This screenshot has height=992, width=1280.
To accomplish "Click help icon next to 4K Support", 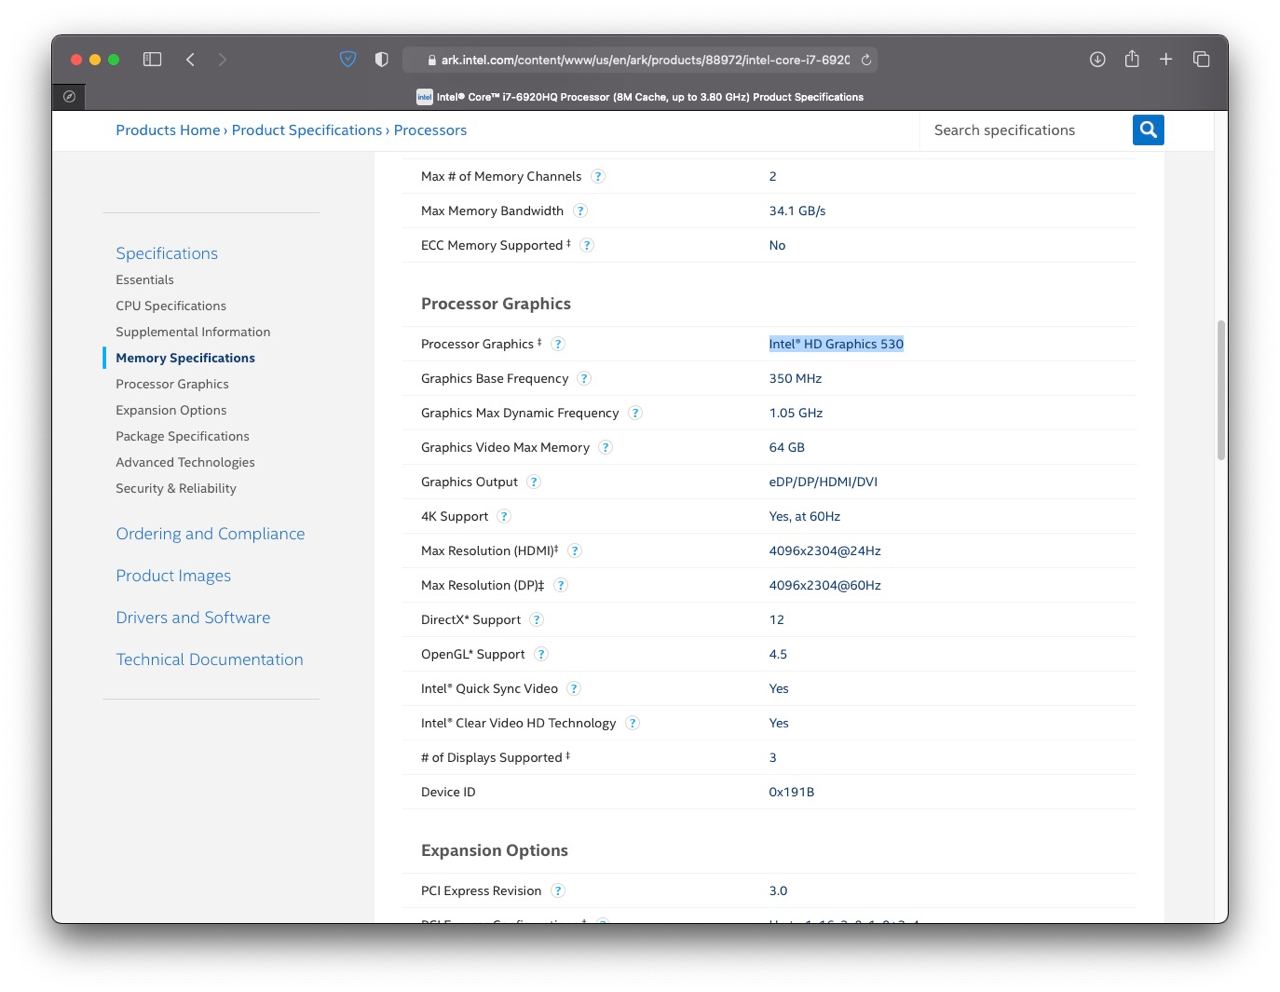I will click(x=504, y=517).
